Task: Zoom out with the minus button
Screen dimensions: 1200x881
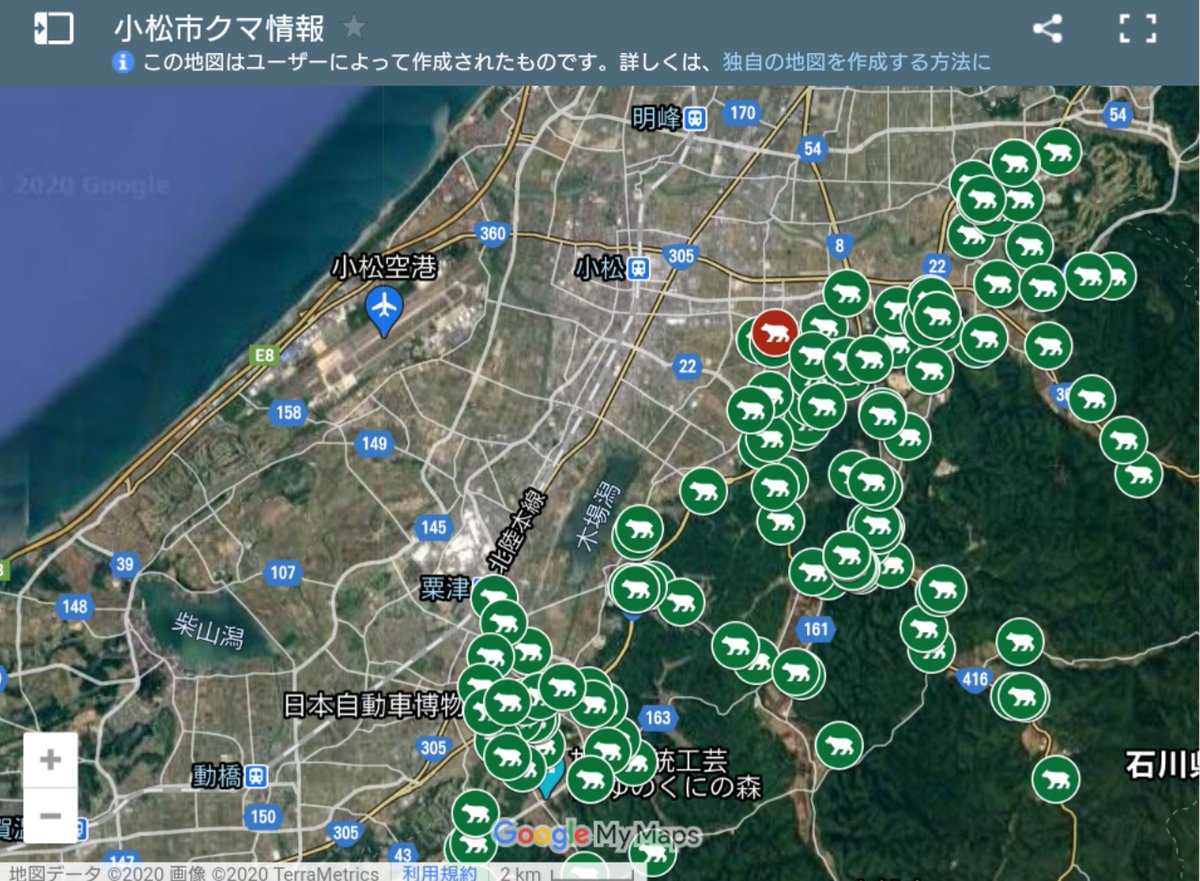Action: point(51,815)
